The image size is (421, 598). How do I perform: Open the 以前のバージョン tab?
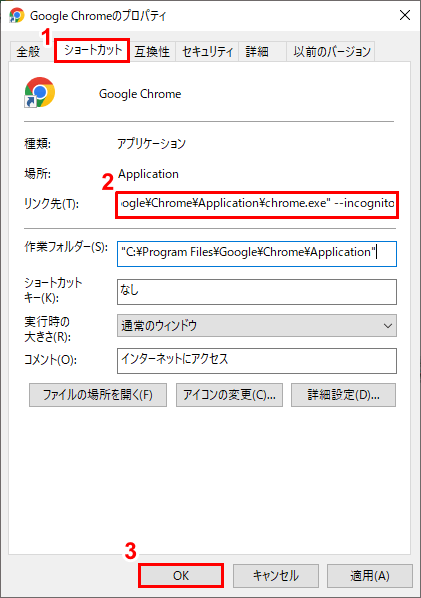(x=331, y=51)
